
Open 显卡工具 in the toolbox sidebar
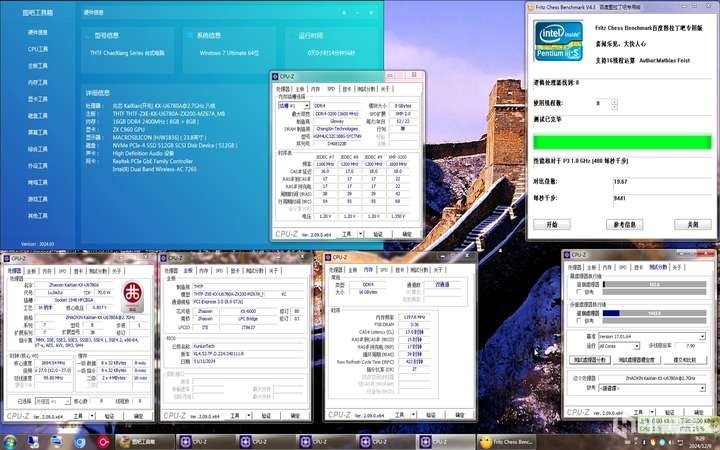(x=38, y=99)
